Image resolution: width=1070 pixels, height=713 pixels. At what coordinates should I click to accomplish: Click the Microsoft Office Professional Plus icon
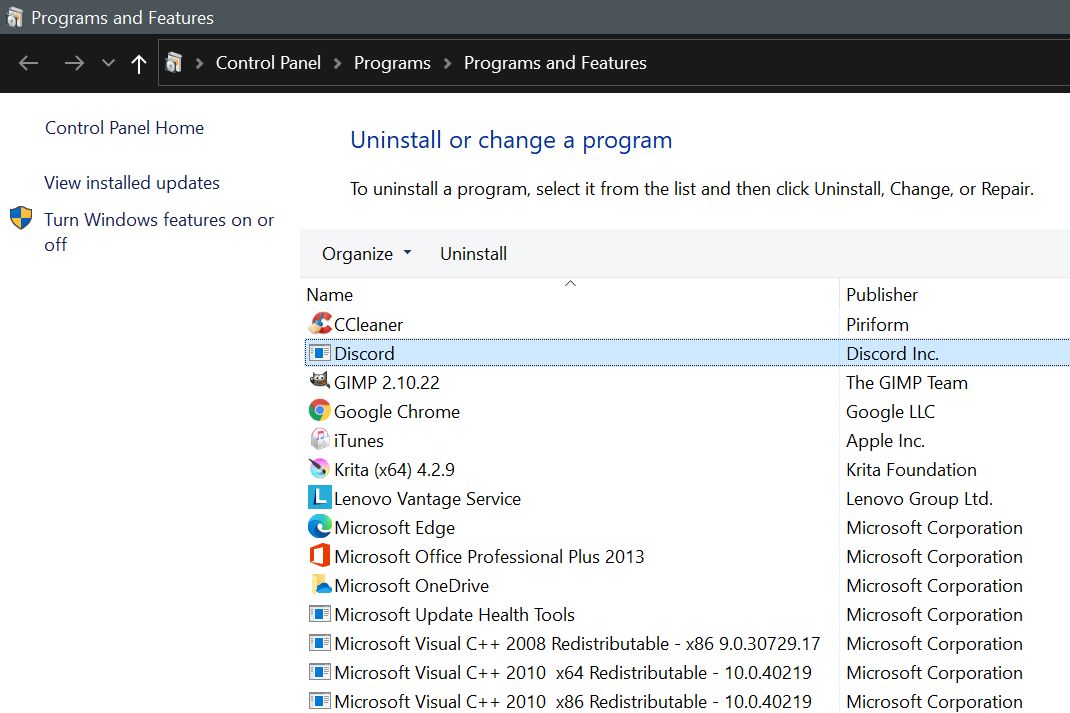[x=320, y=556]
